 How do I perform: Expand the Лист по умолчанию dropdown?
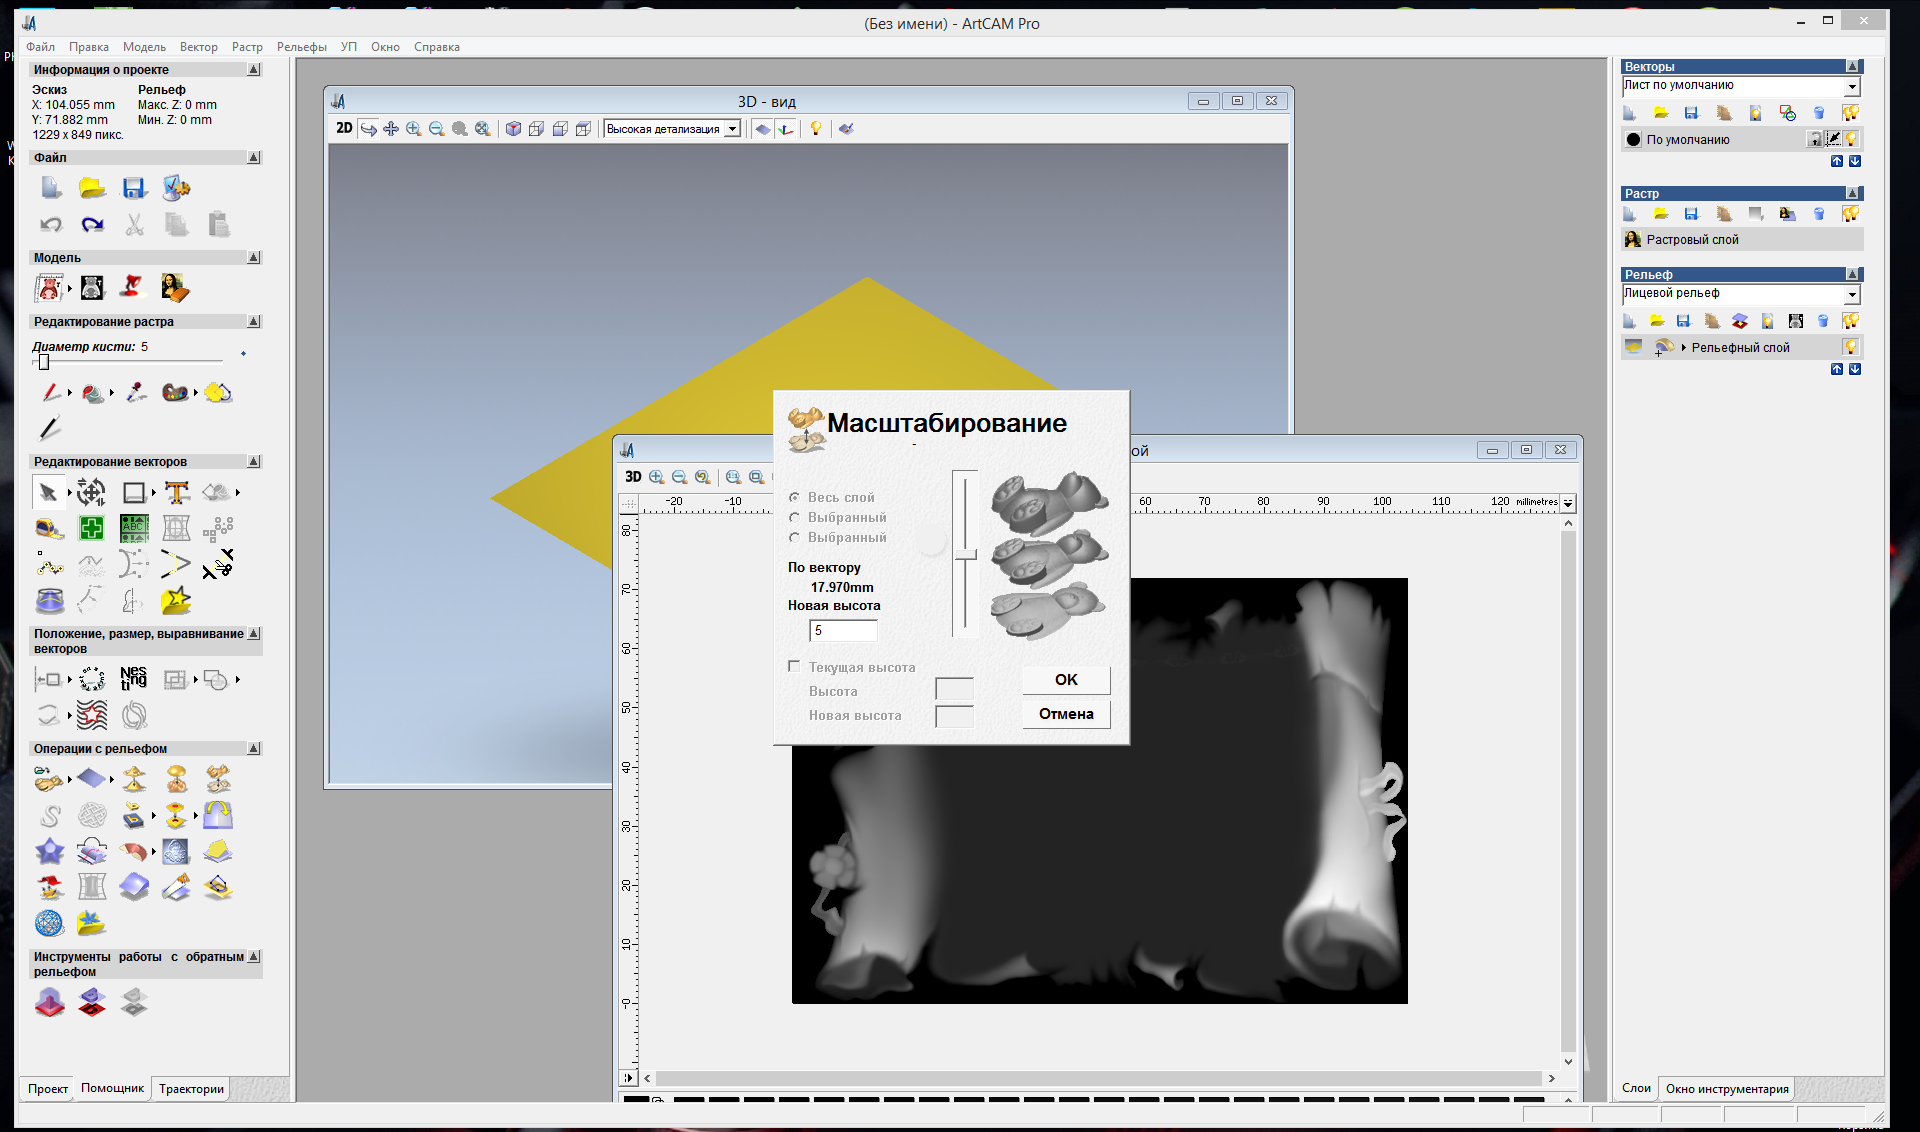click(1851, 87)
